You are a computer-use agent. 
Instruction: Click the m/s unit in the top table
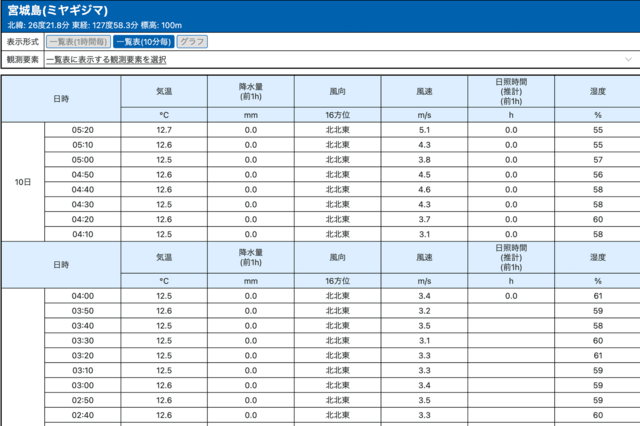tap(424, 115)
